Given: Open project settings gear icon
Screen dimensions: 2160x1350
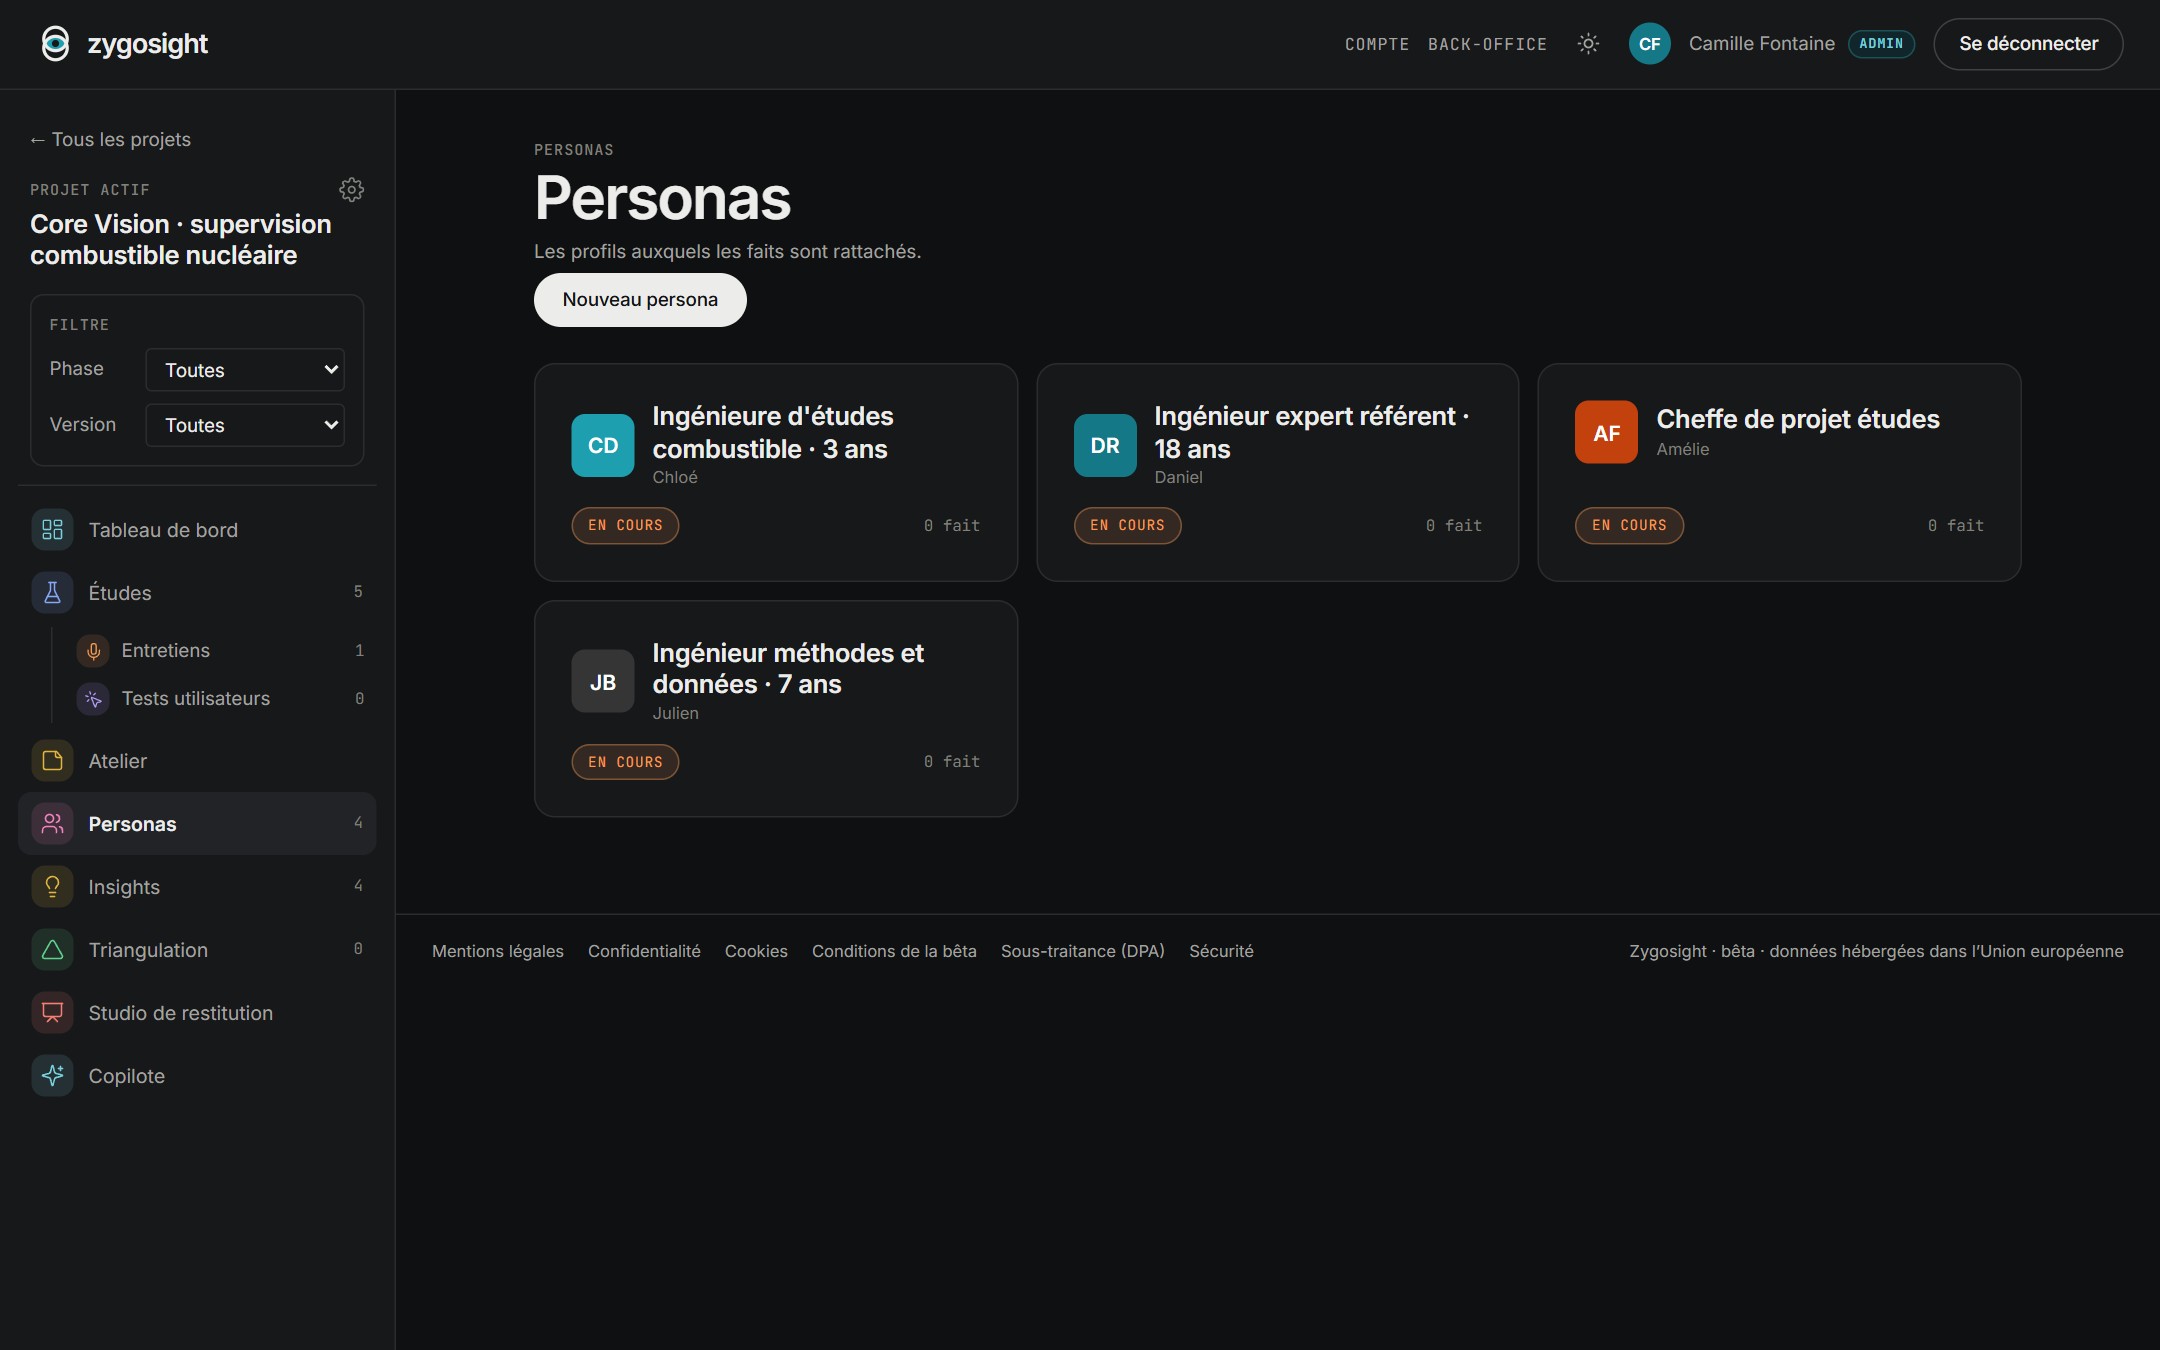Looking at the screenshot, I should click(351, 189).
